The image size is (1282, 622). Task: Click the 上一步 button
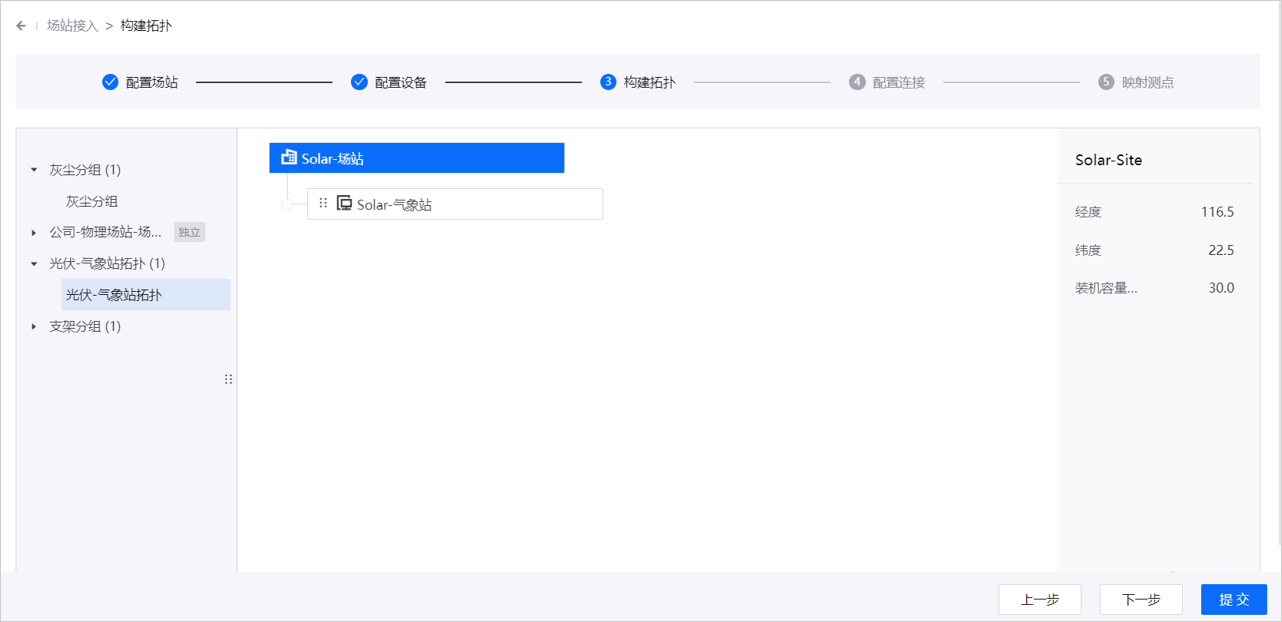1040,599
